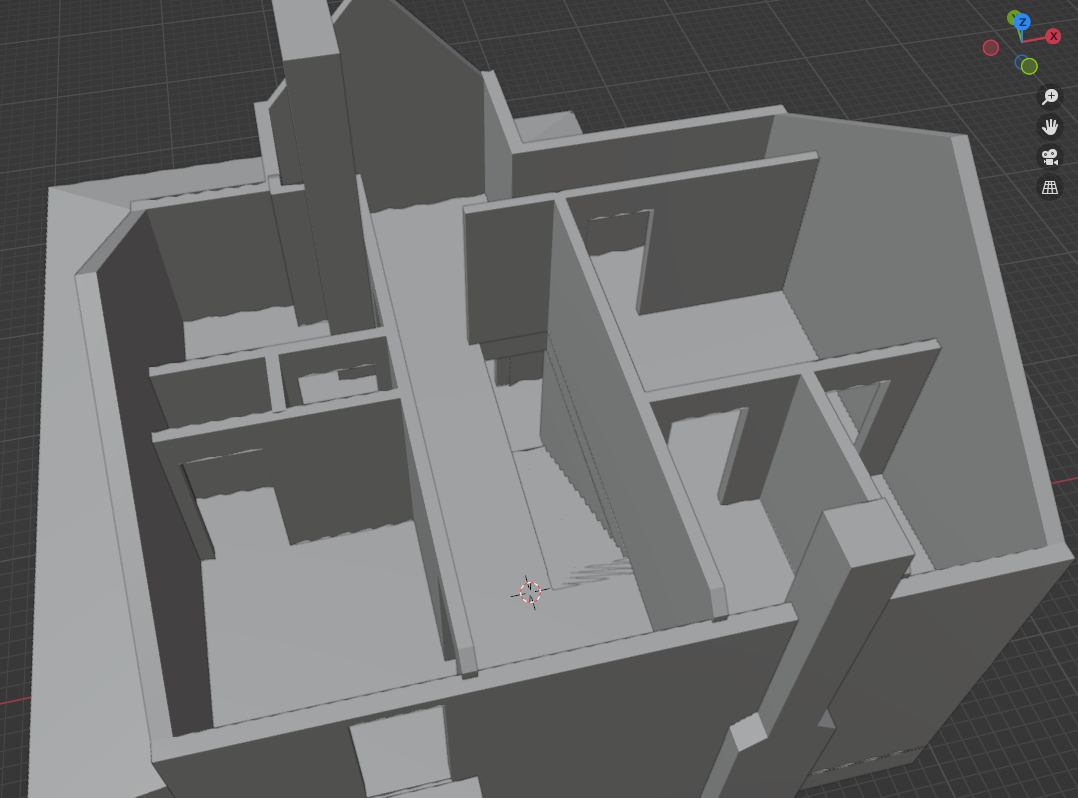Toggle the camera view

click(1050, 157)
